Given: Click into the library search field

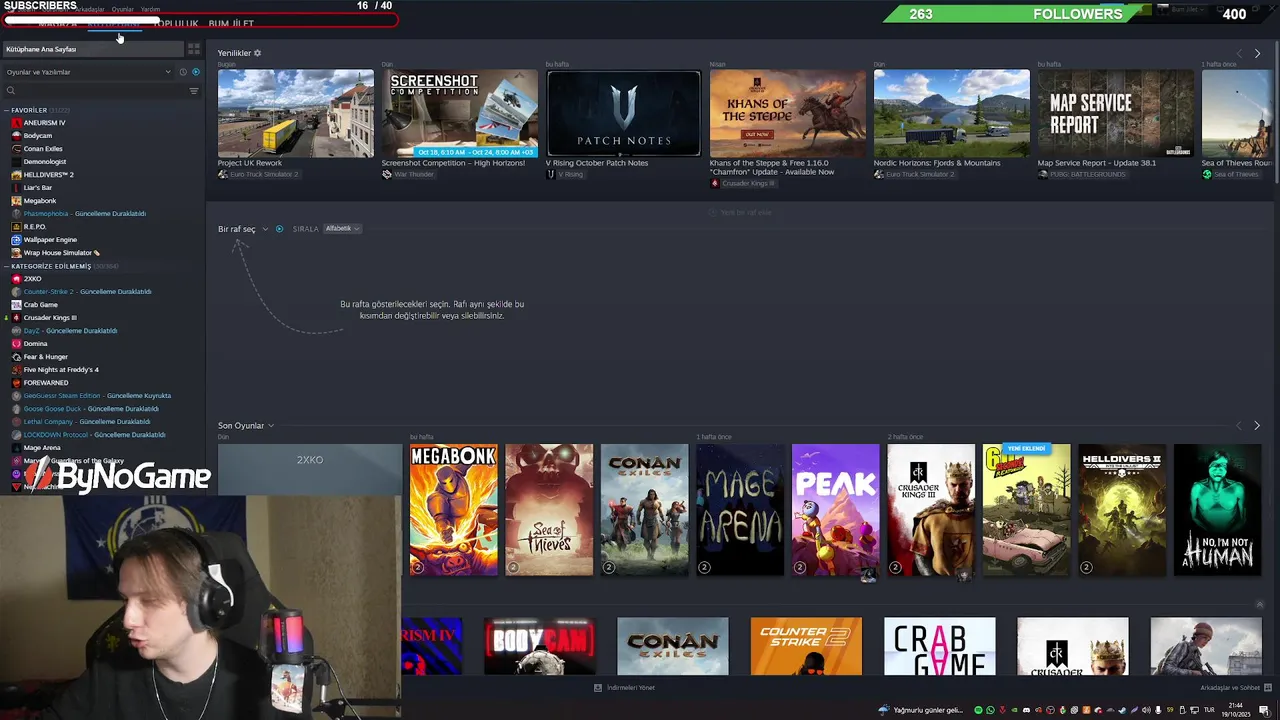Looking at the screenshot, I should pyautogui.click(x=100, y=91).
